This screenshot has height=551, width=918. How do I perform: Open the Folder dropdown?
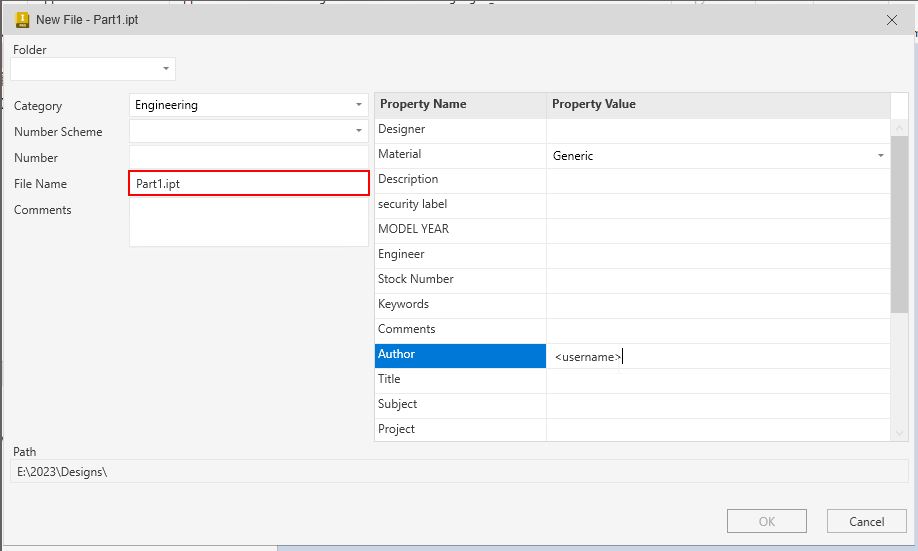165,69
